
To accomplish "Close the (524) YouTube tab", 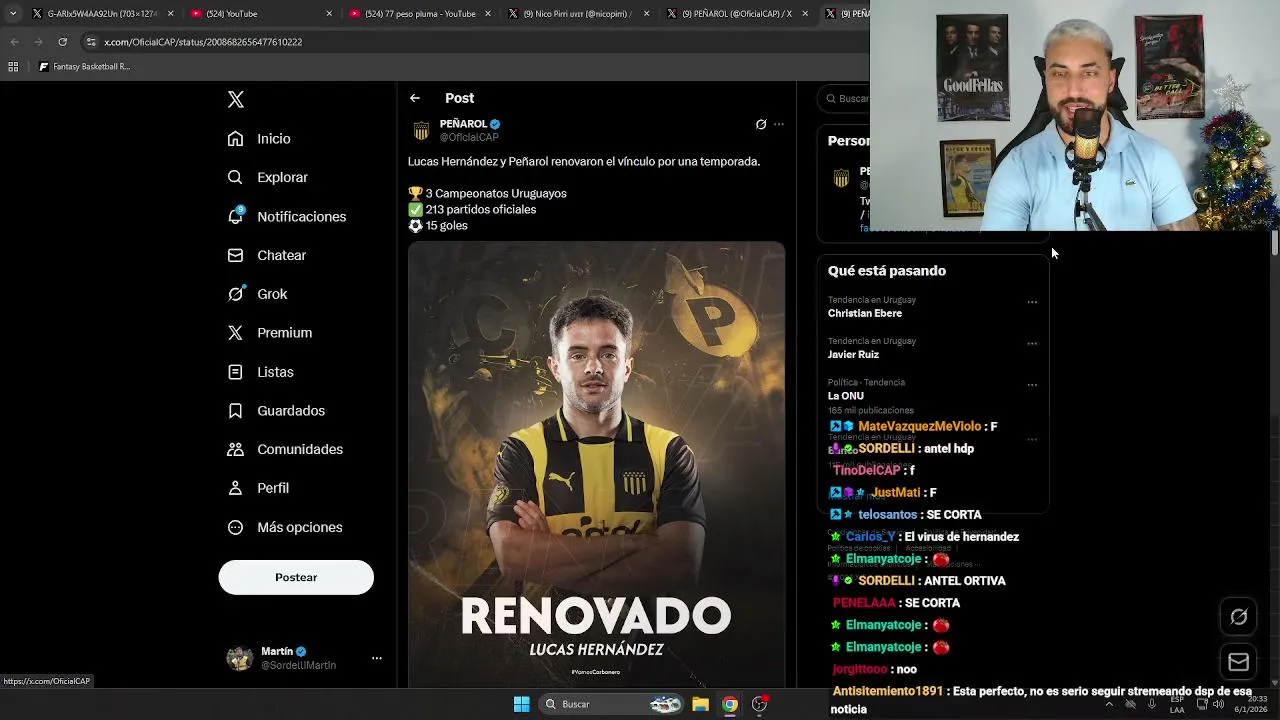I will [329, 13].
